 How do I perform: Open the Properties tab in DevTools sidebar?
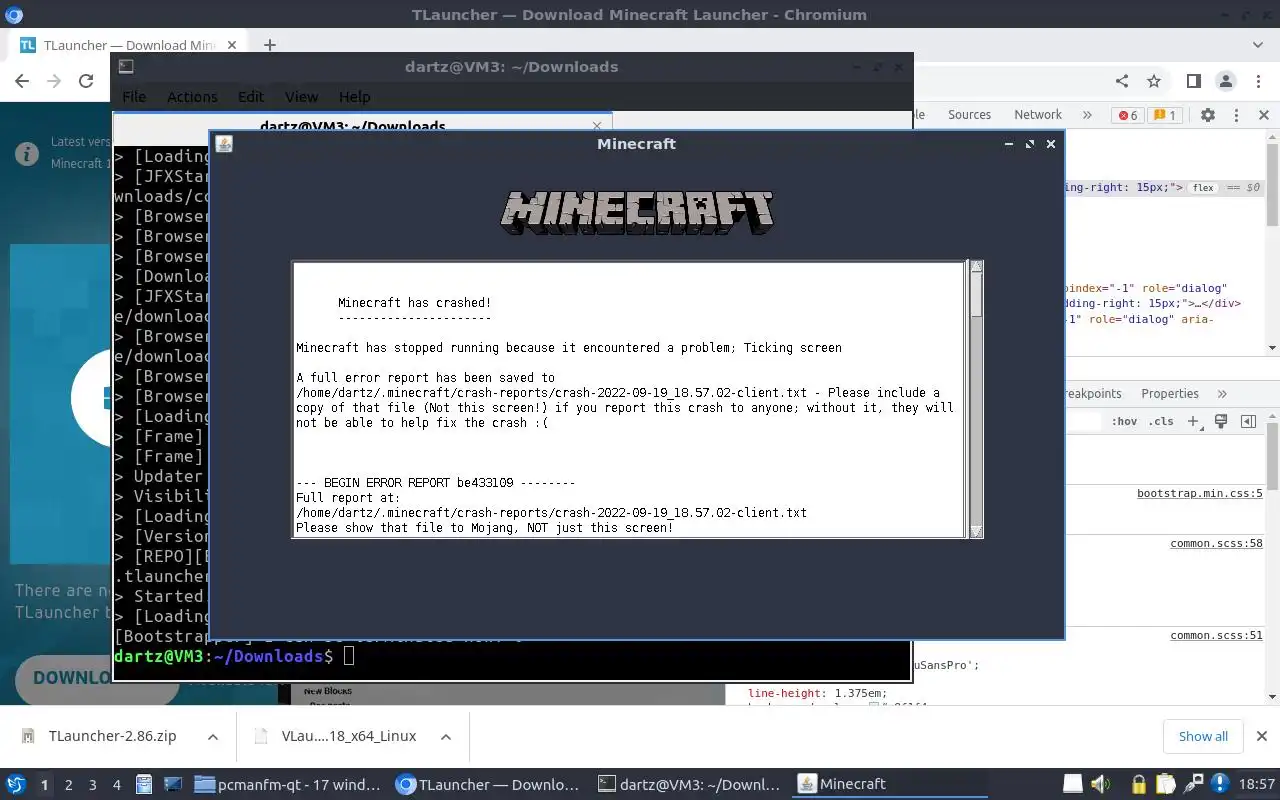[x=1170, y=394]
